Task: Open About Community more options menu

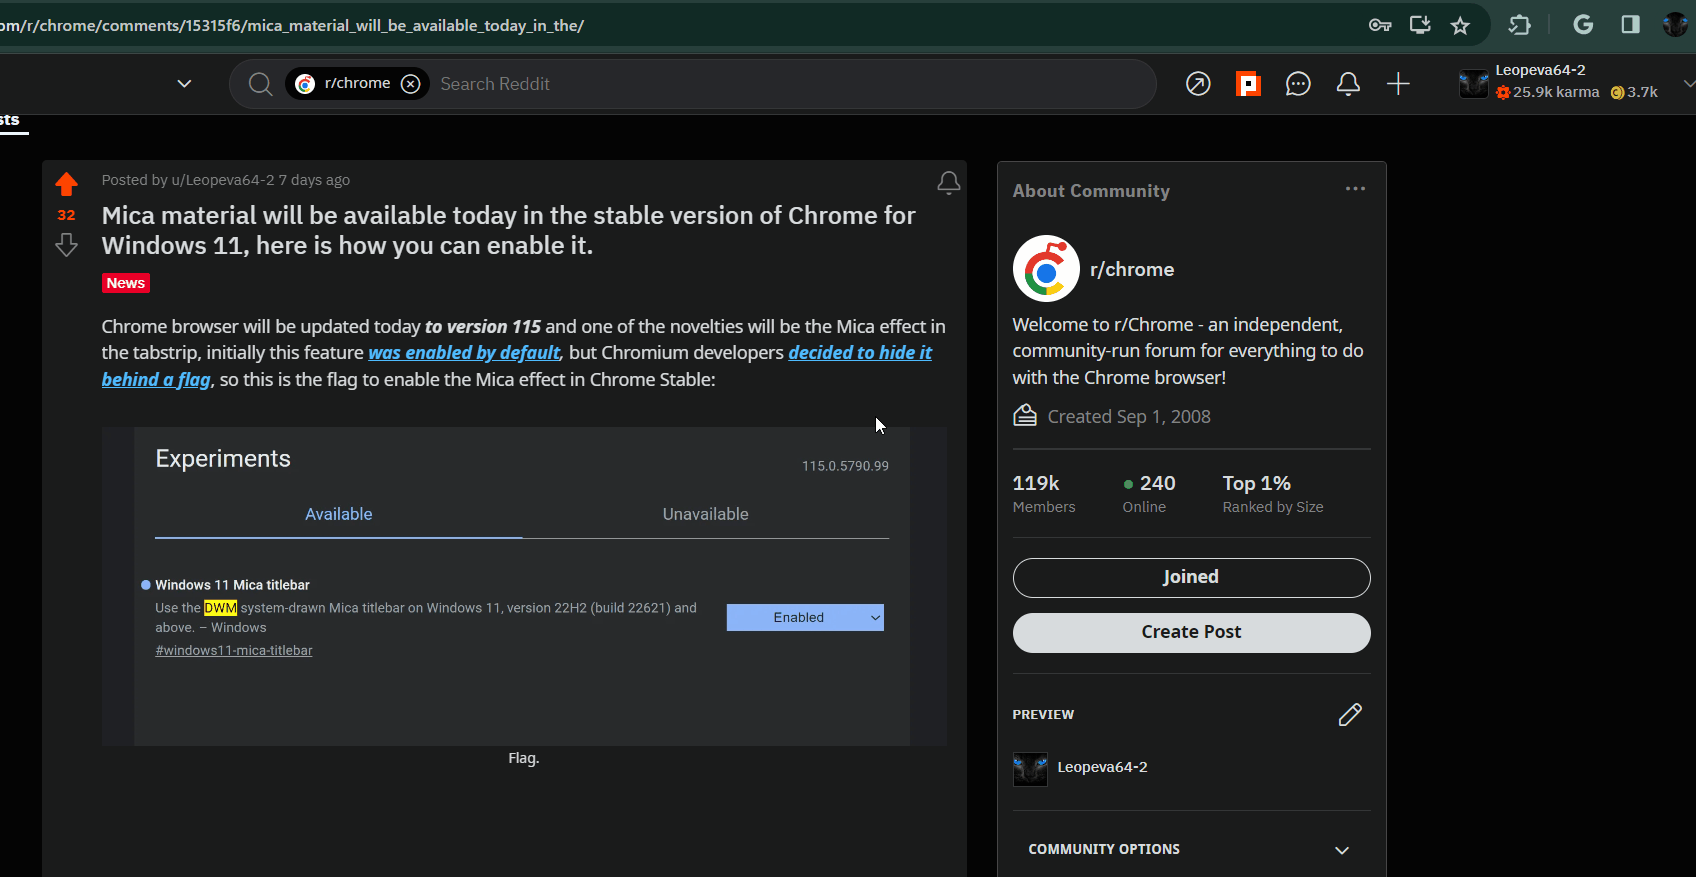Action: click(x=1355, y=189)
